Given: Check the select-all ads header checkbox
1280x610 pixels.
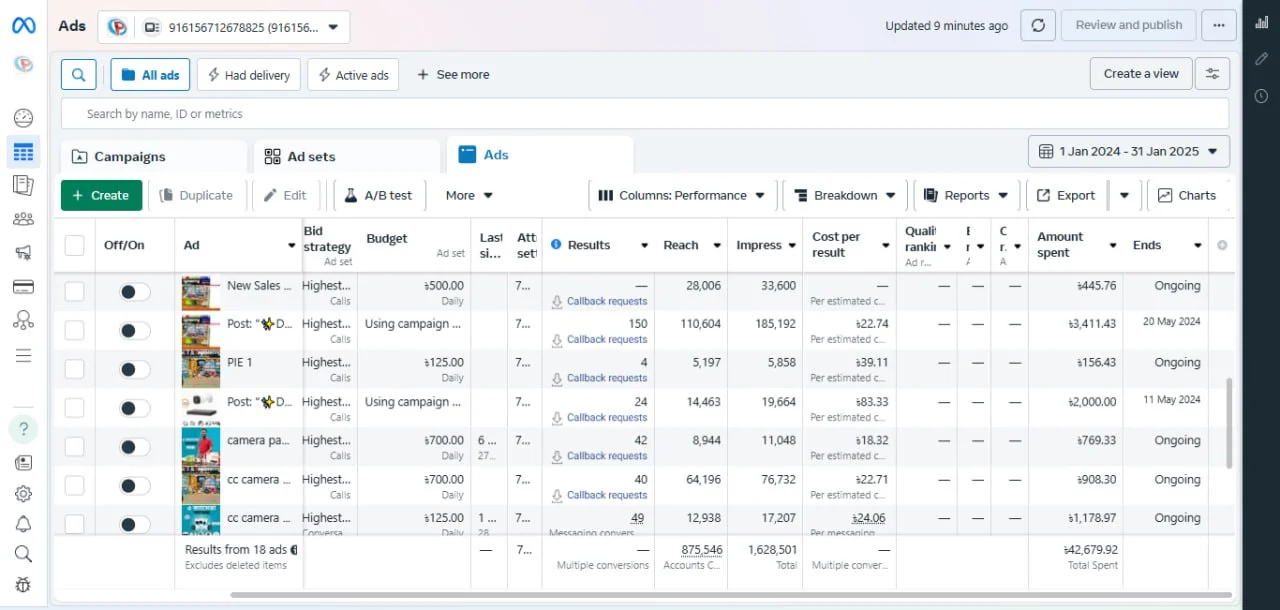Looking at the screenshot, I should (x=75, y=245).
